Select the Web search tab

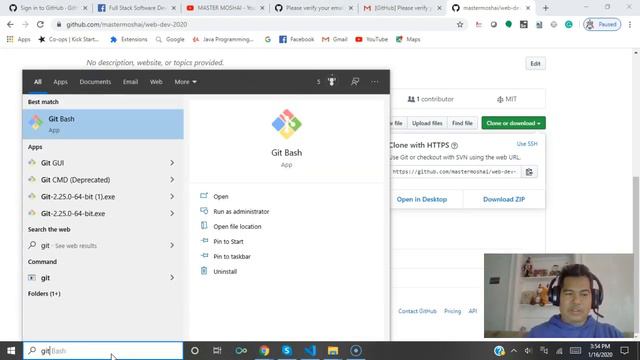[x=156, y=82]
